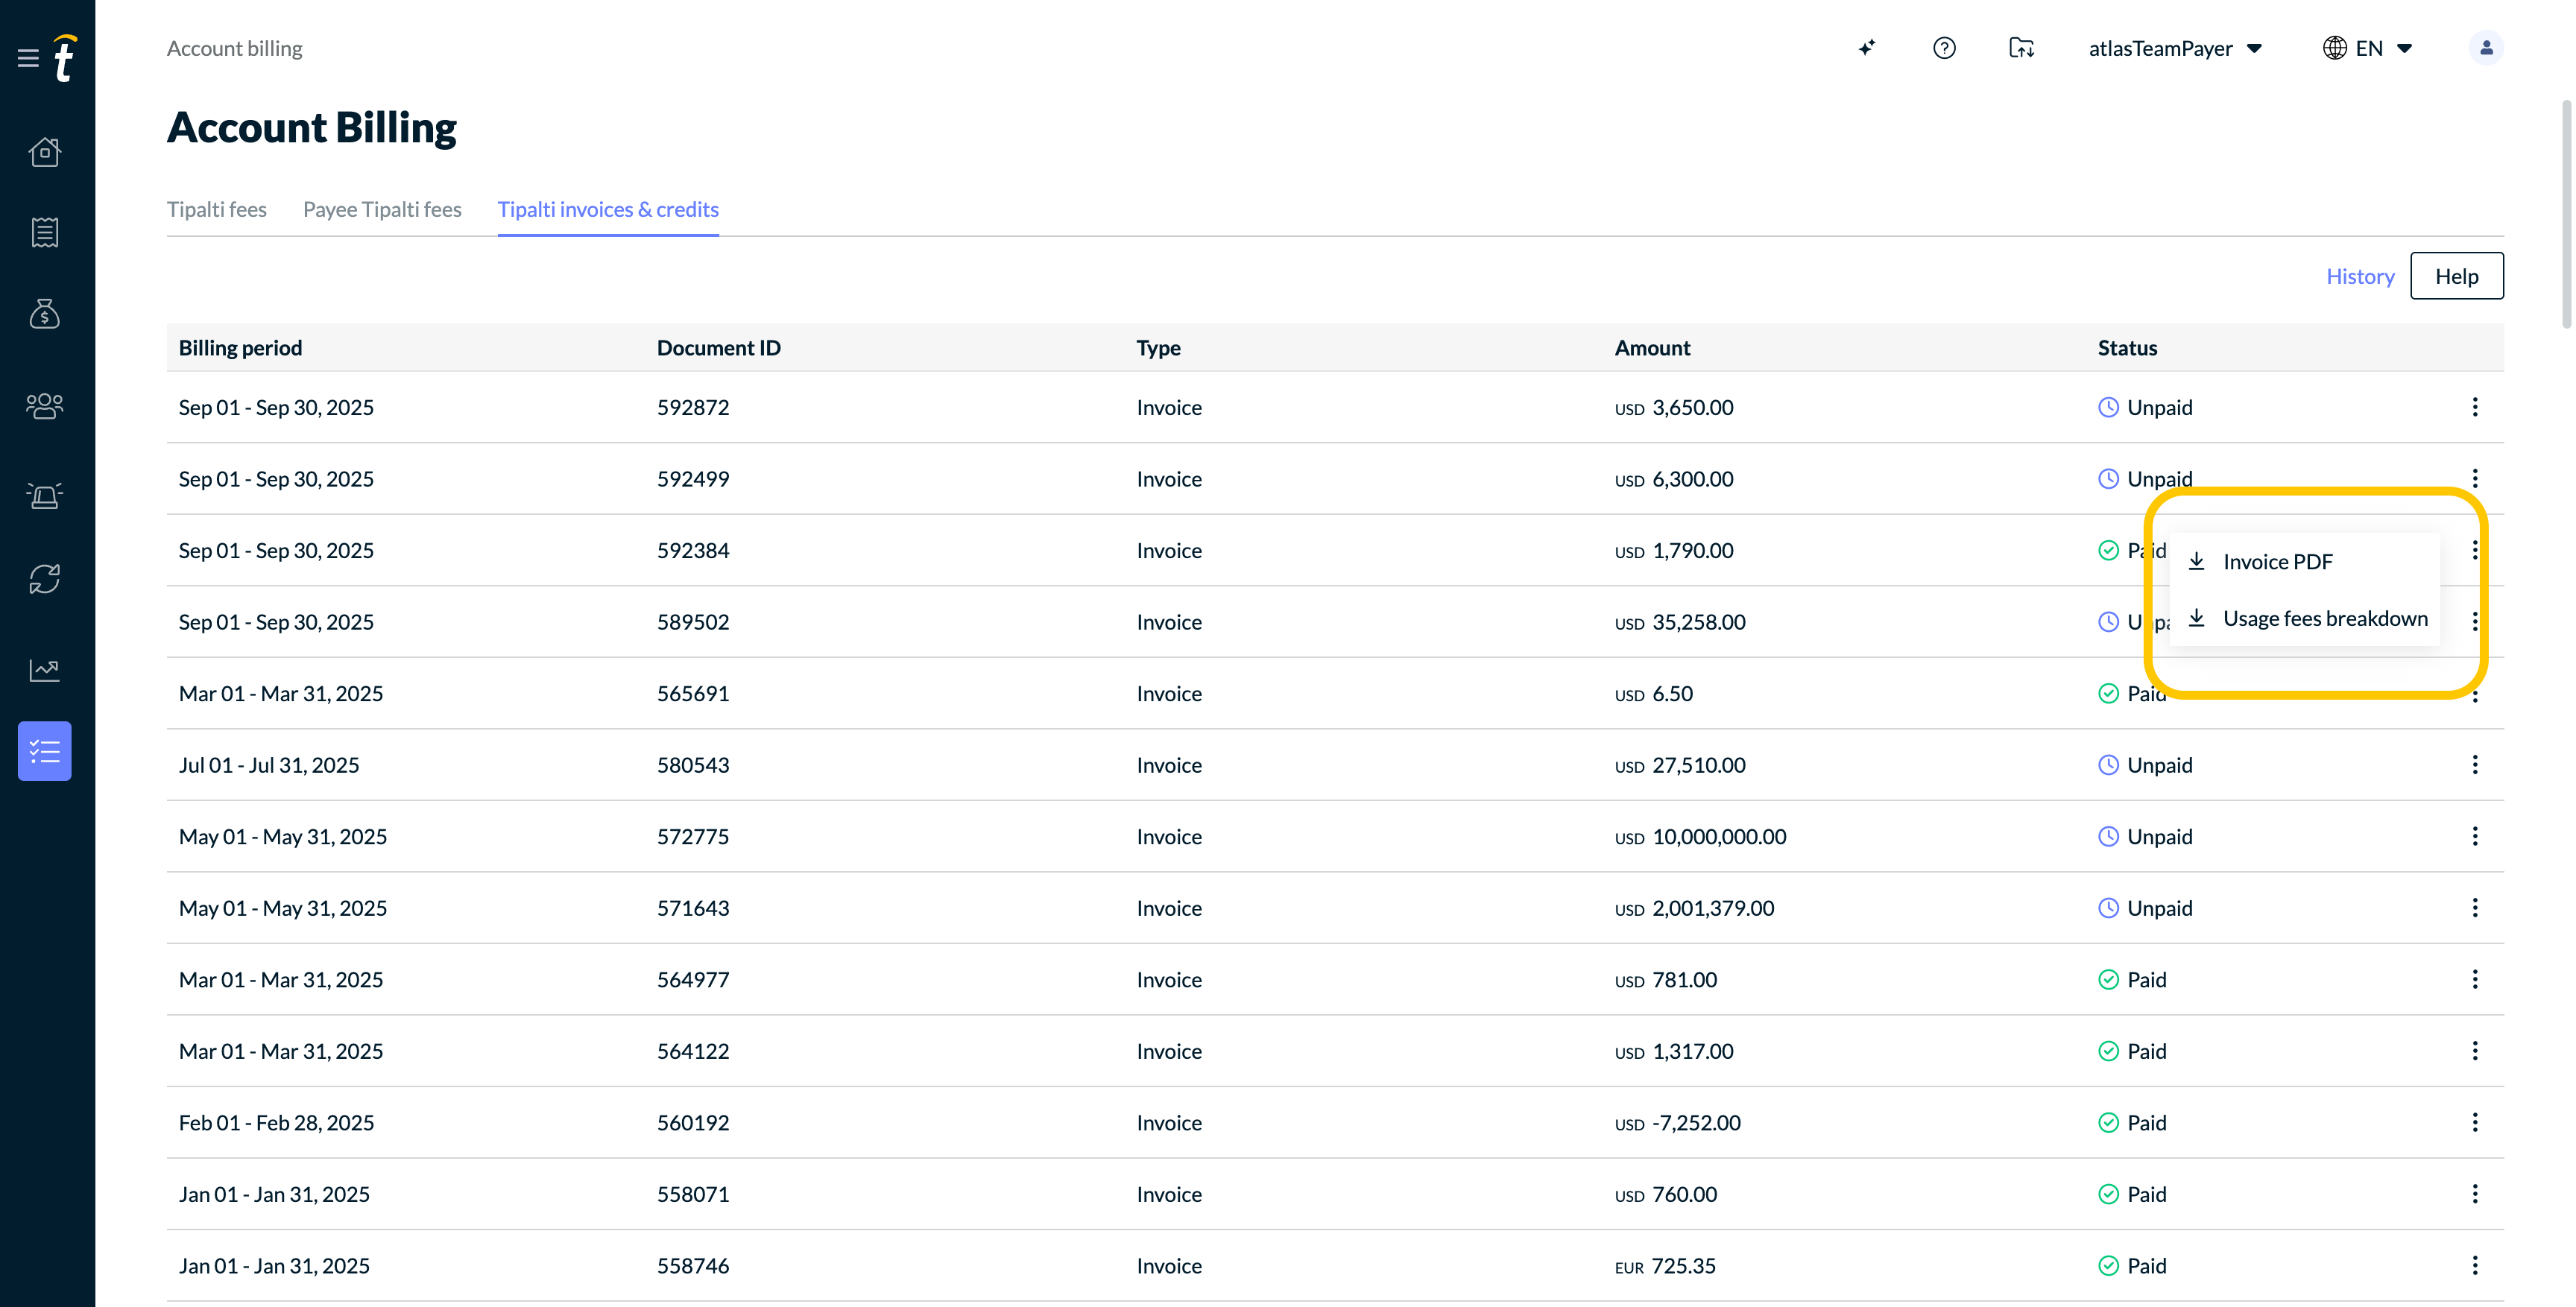
Task: Open actions menu for document 592499
Action: 2475,478
